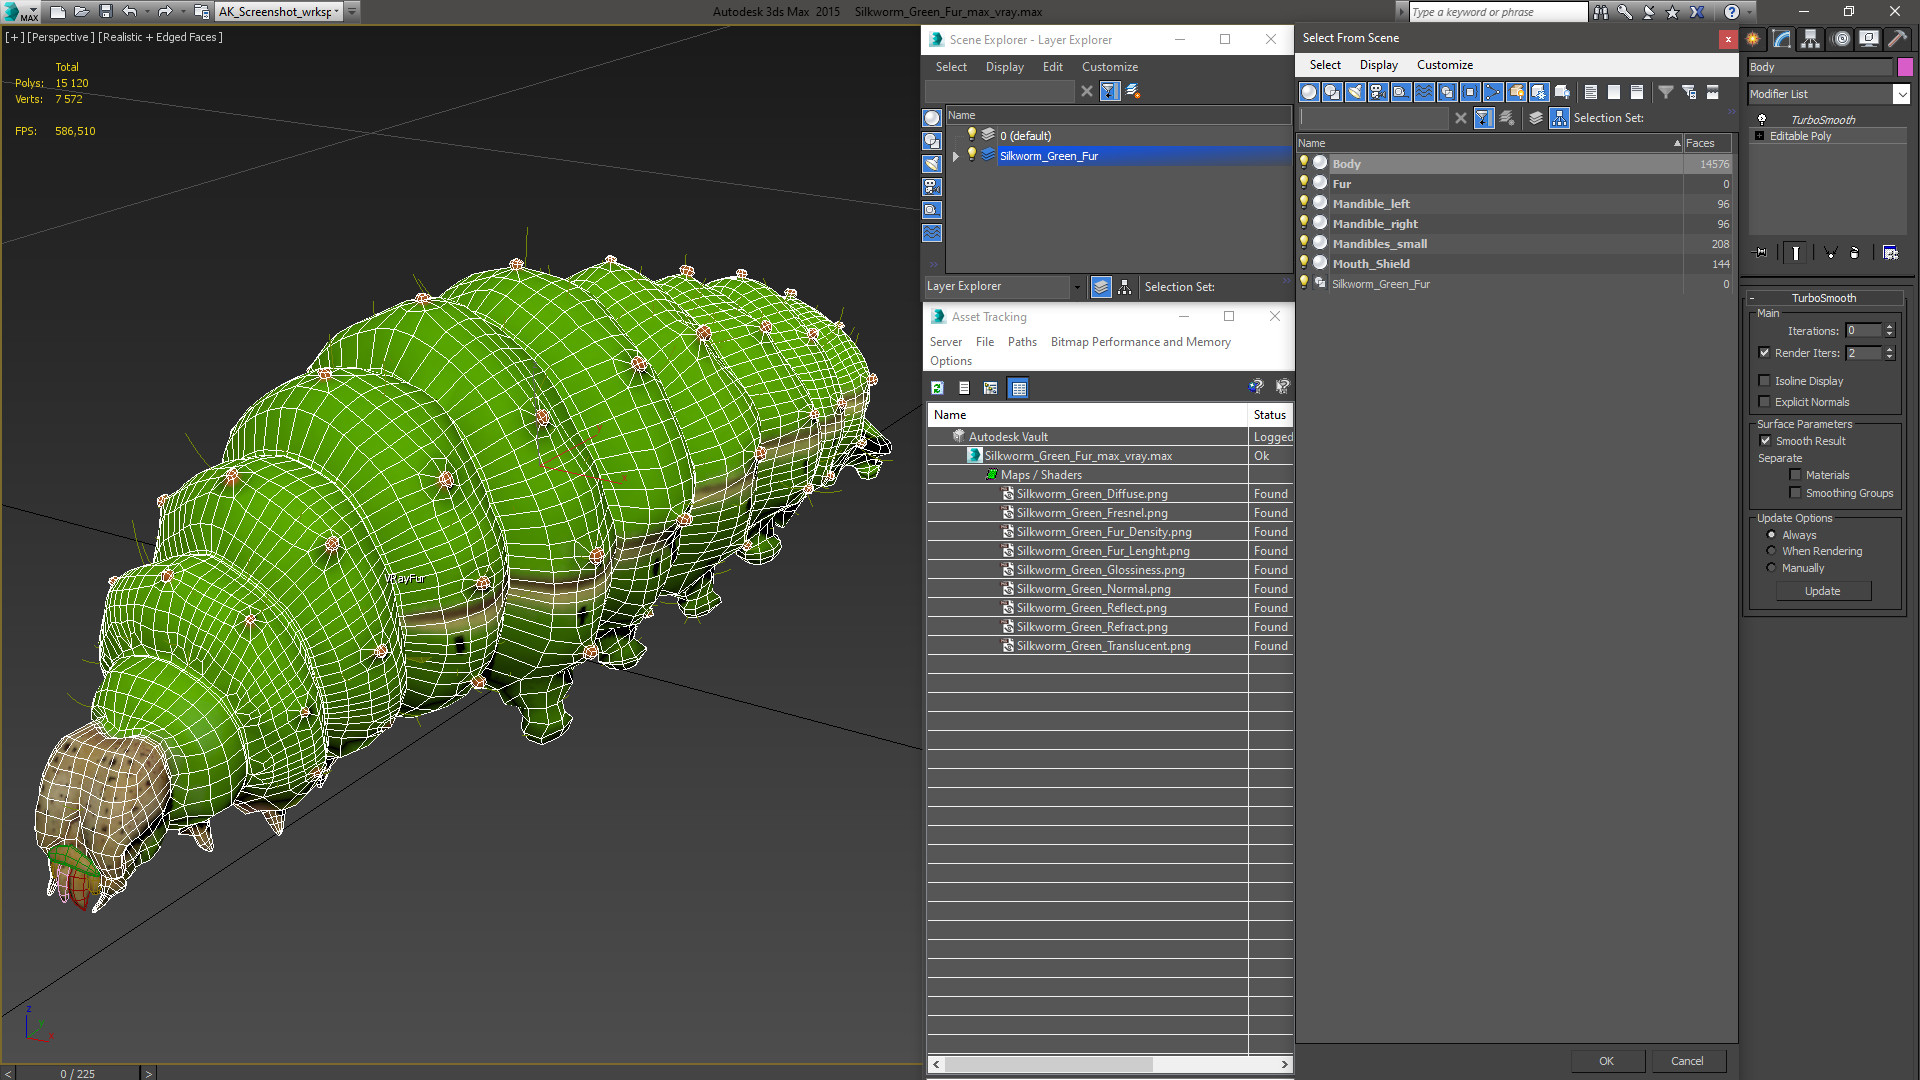Viewport: 1920px width, 1080px height.
Task: Click the Pin Stack icon
Action: pyautogui.click(x=1761, y=253)
